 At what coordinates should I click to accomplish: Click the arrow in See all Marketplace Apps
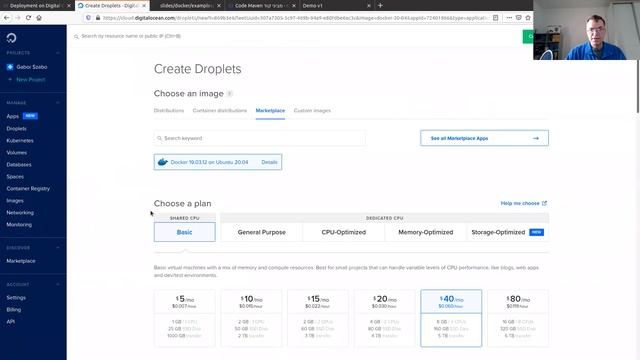point(536,138)
